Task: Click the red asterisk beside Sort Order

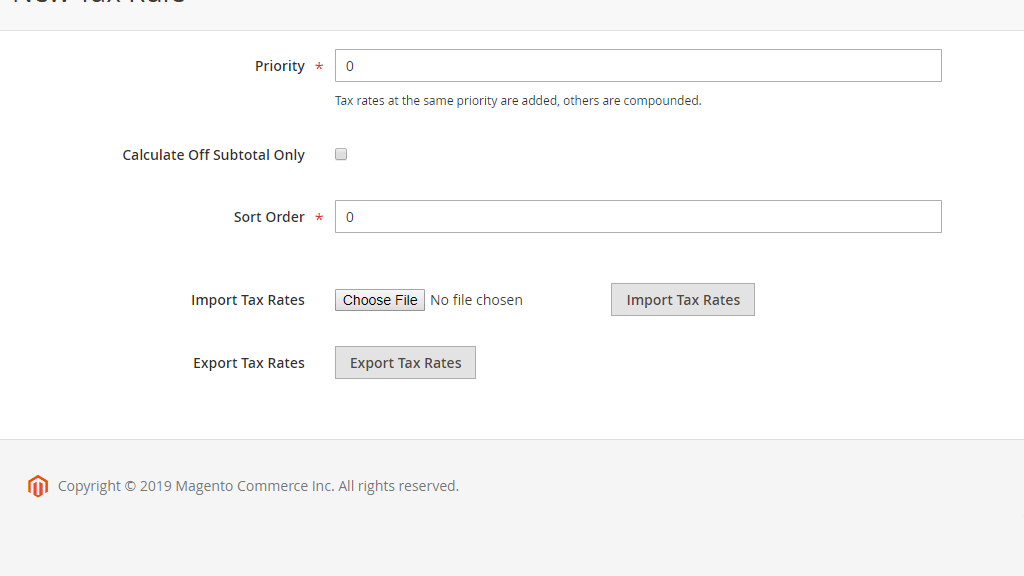Action: click(x=319, y=217)
